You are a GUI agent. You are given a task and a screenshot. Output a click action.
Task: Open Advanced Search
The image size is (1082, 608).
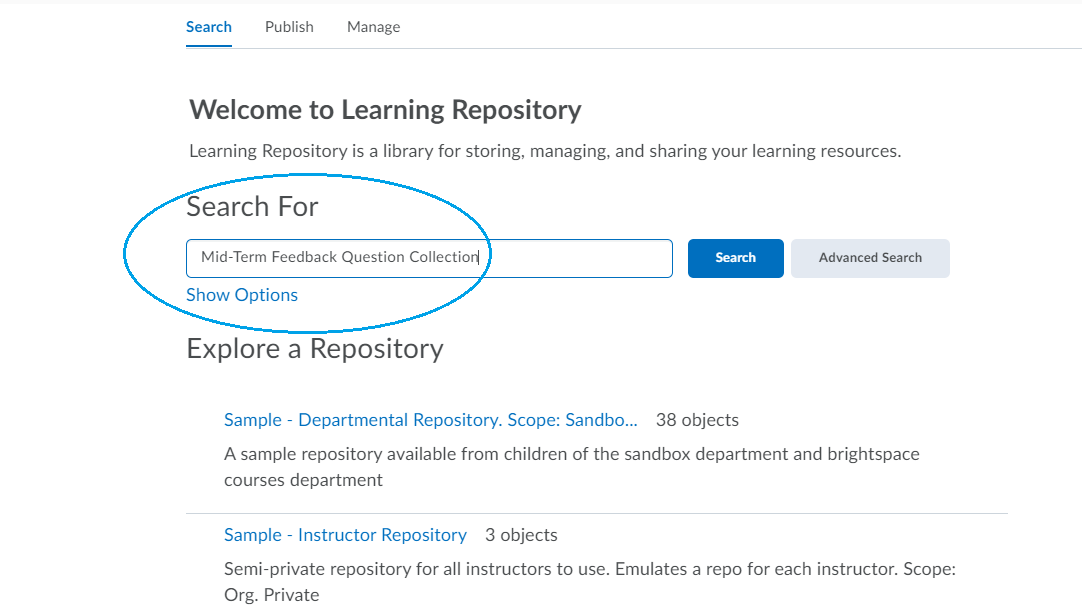[869, 258]
